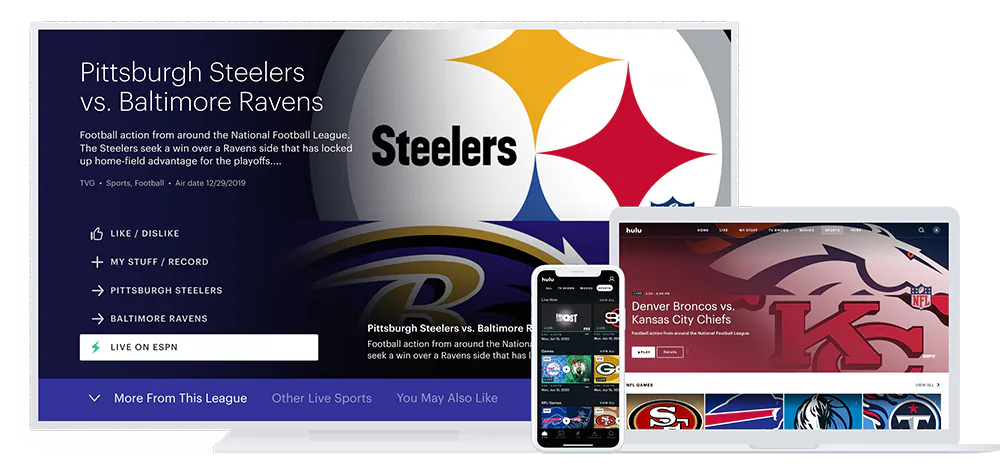Open the Tennessee Titans thumbnail on laptop
The height and width of the screenshot is (469, 1000).
pyautogui.click(x=901, y=412)
